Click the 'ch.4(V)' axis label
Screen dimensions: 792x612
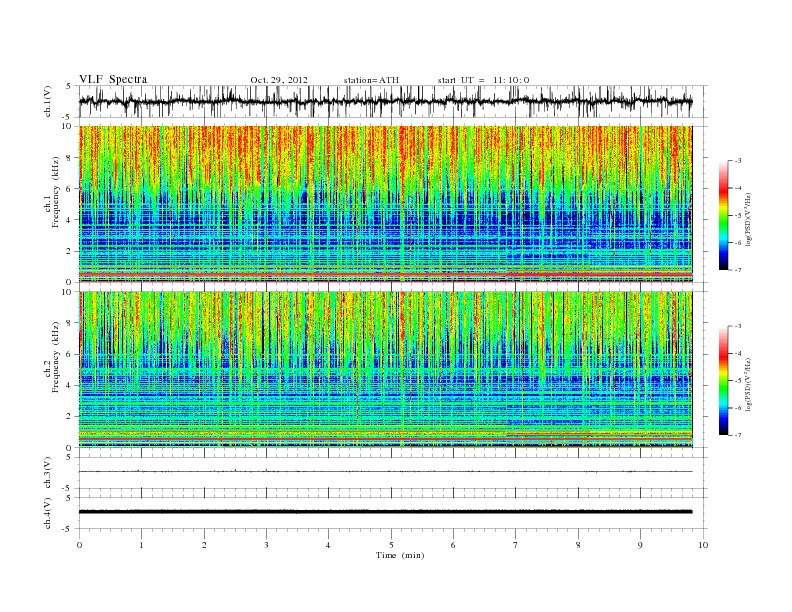[48, 513]
